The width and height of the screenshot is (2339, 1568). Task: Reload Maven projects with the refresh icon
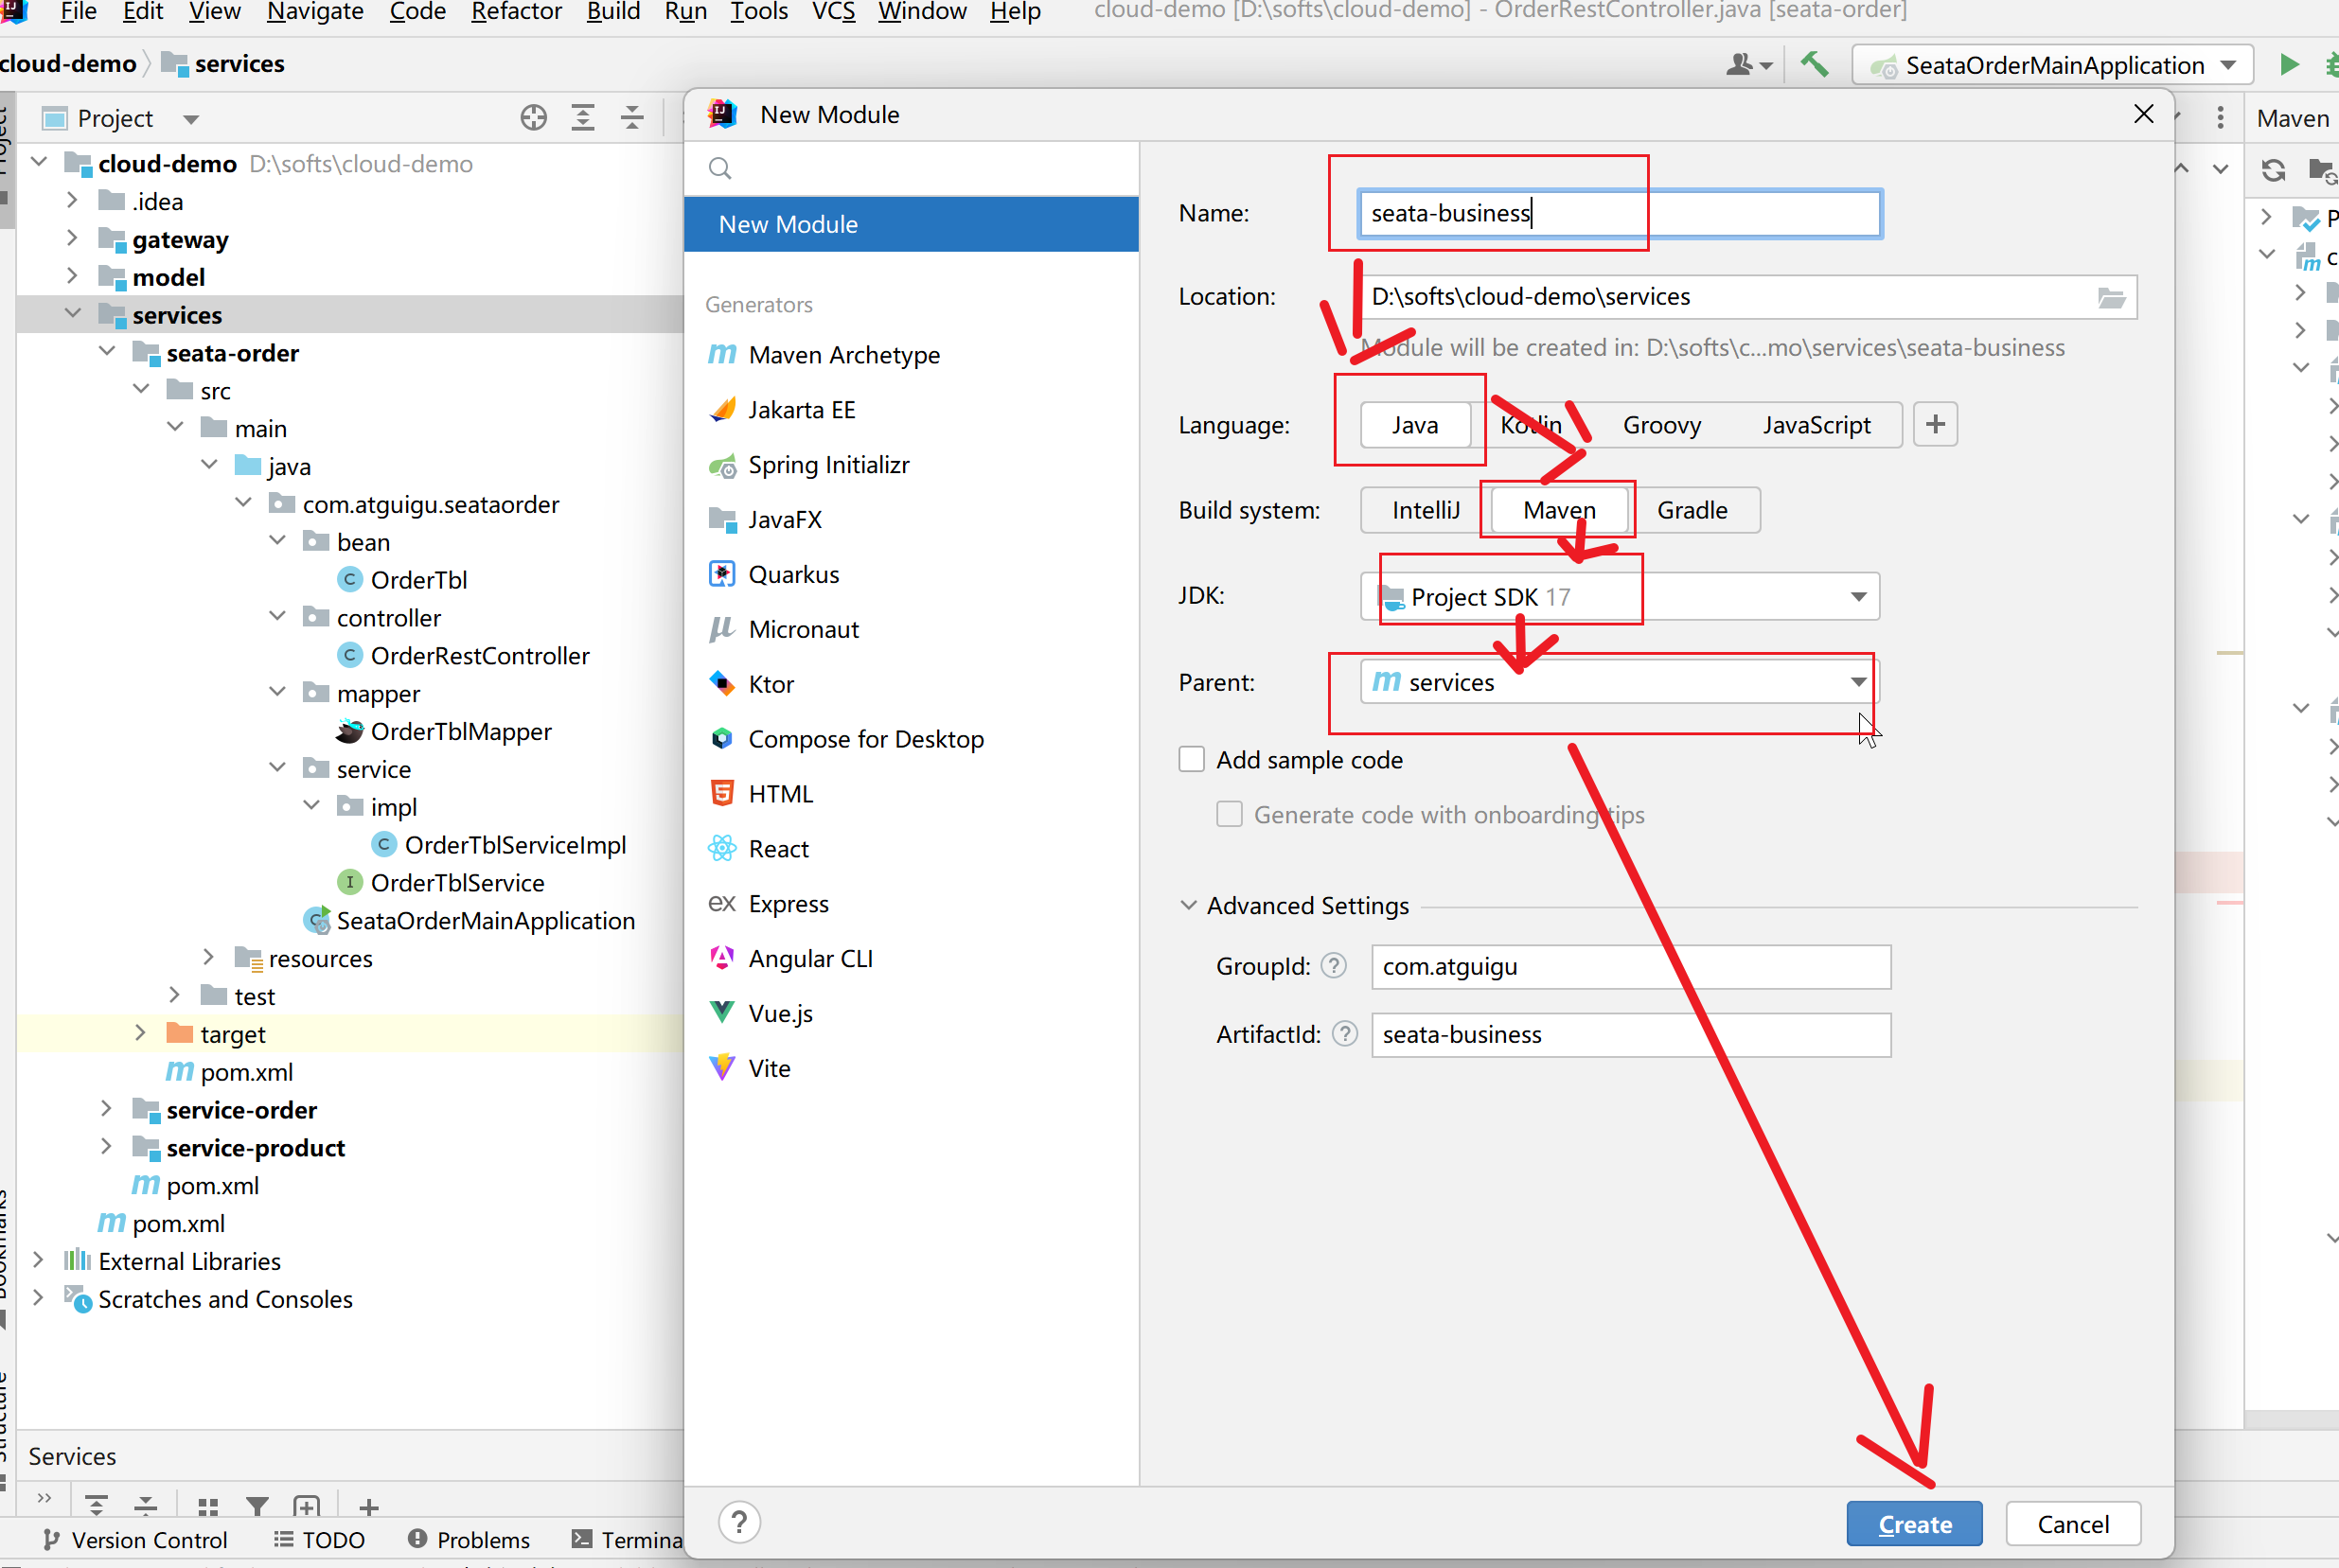2273,170
